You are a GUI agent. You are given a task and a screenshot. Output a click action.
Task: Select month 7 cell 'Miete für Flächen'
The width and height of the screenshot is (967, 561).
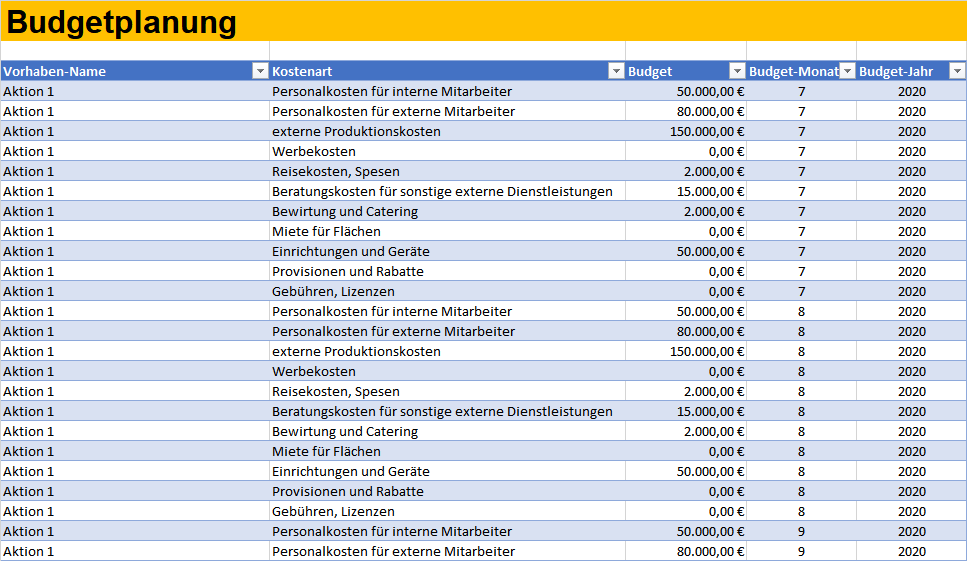(447, 232)
